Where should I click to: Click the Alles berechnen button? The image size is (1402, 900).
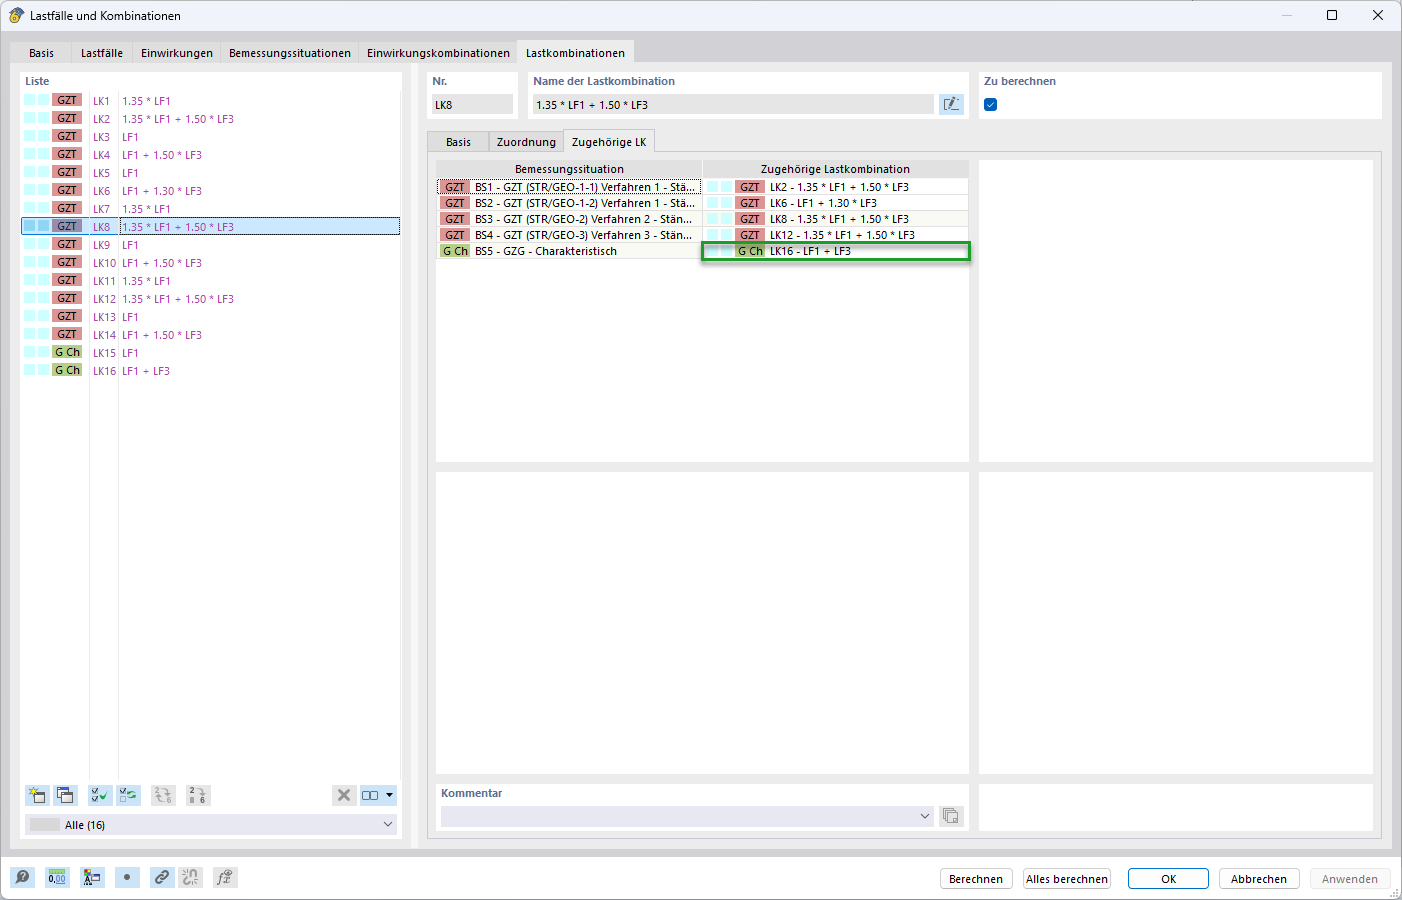(x=1067, y=879)
